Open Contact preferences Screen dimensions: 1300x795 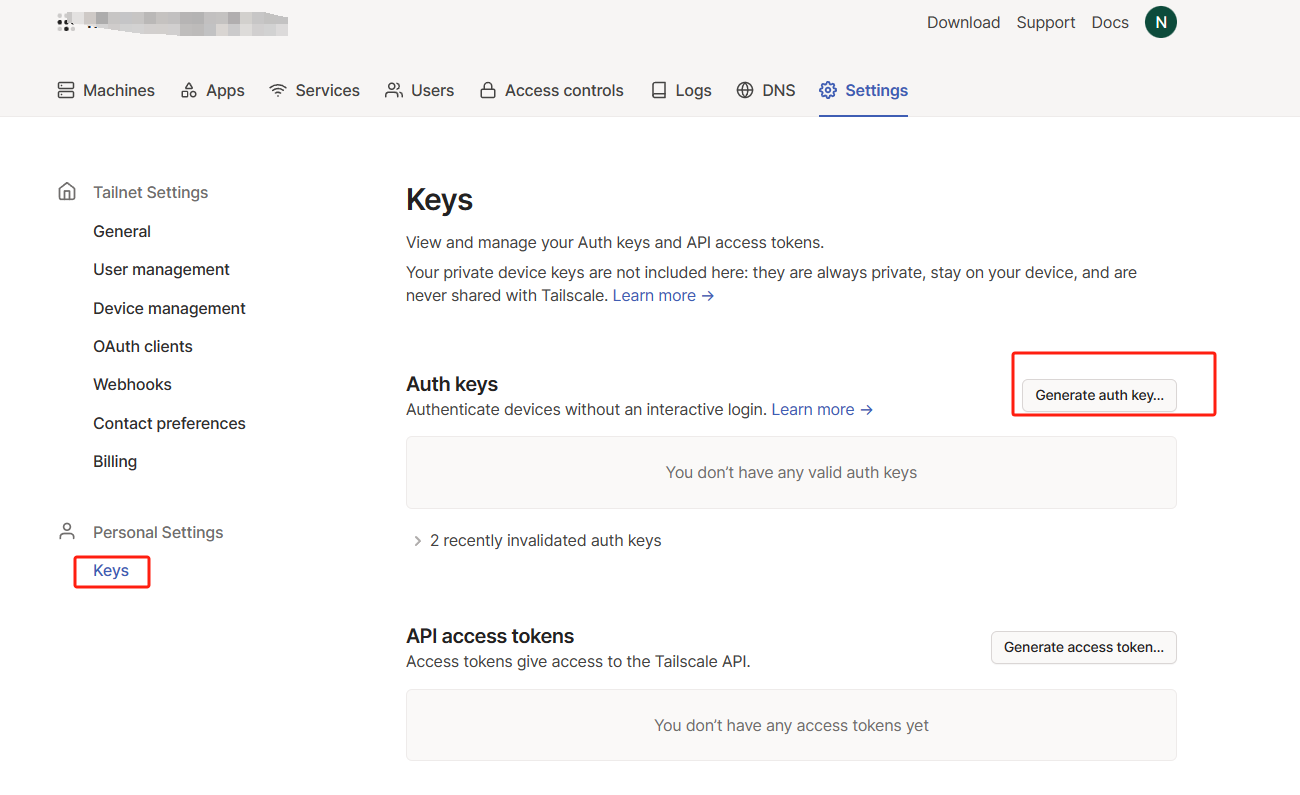169,423
